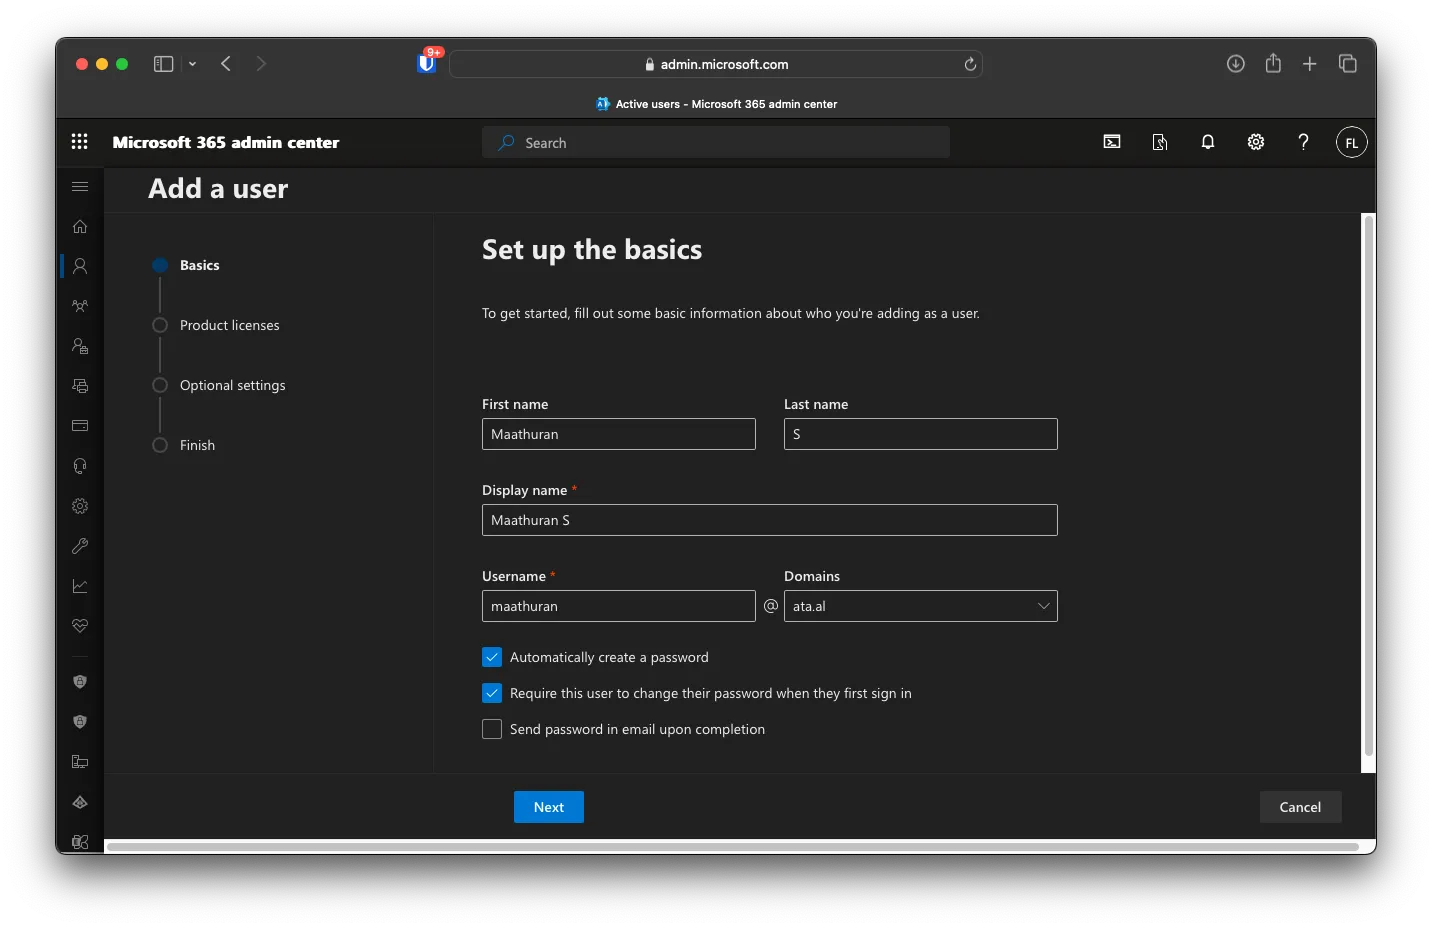Viewport: 1432px width, 928px height.
Task: Open notifications bell in header
Action: click(1208, 142)
